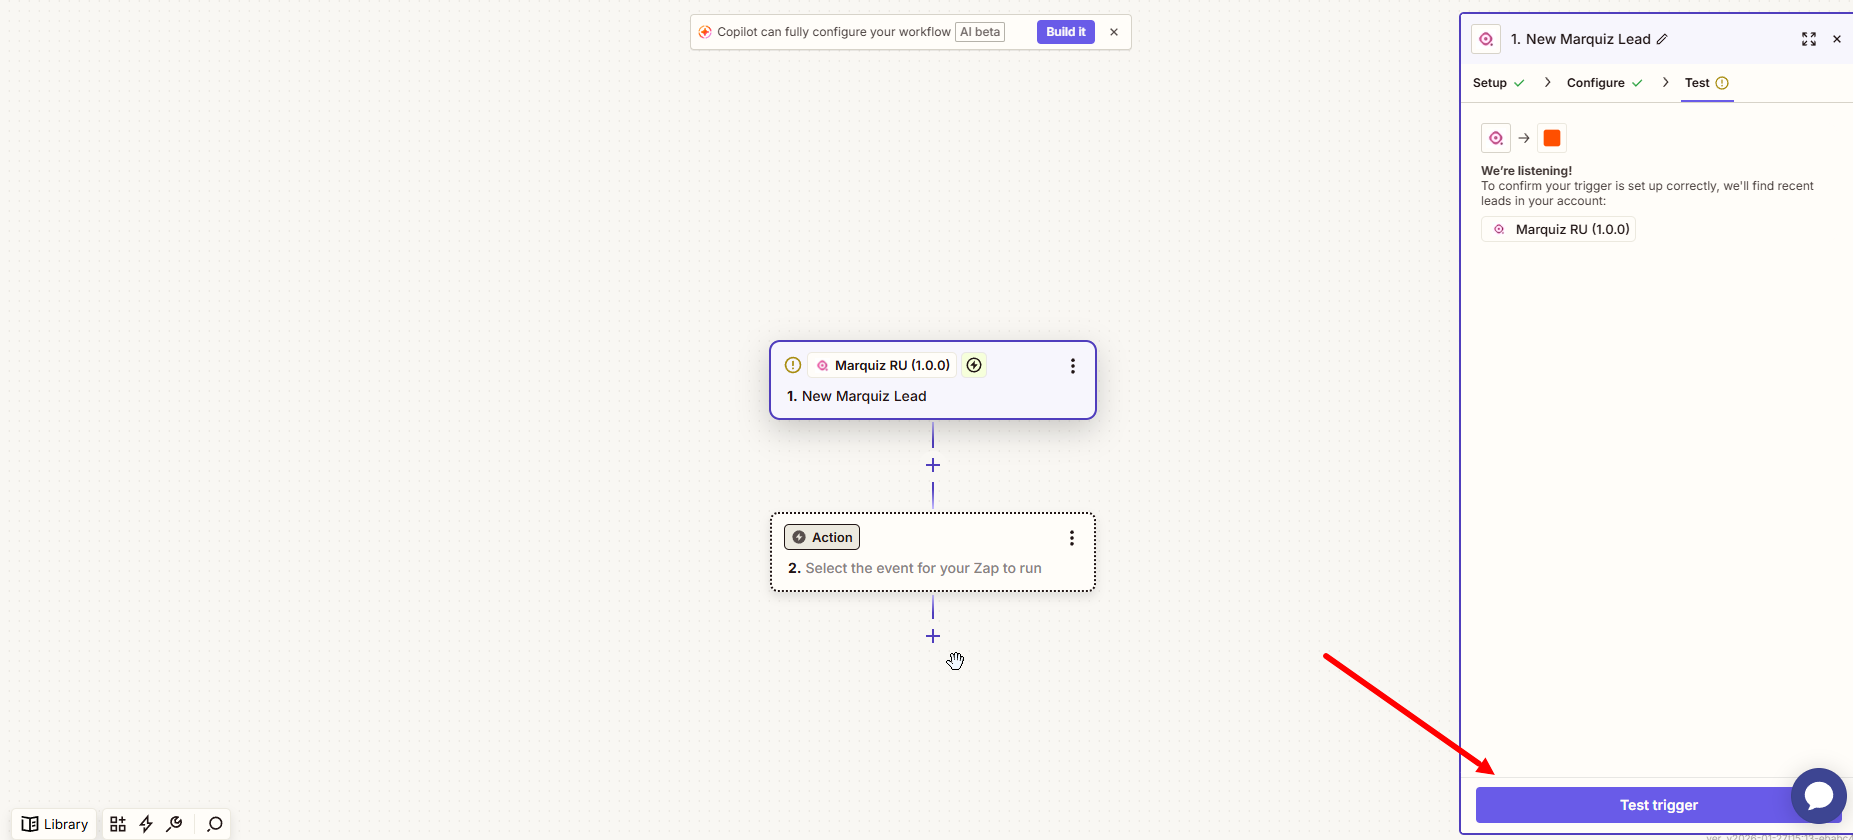Click the warning icon on the Marquiz trigger step
Image resolution: width=1853 pixels, height=840 pixels.
pyautogui.click(x=793, y=365)
